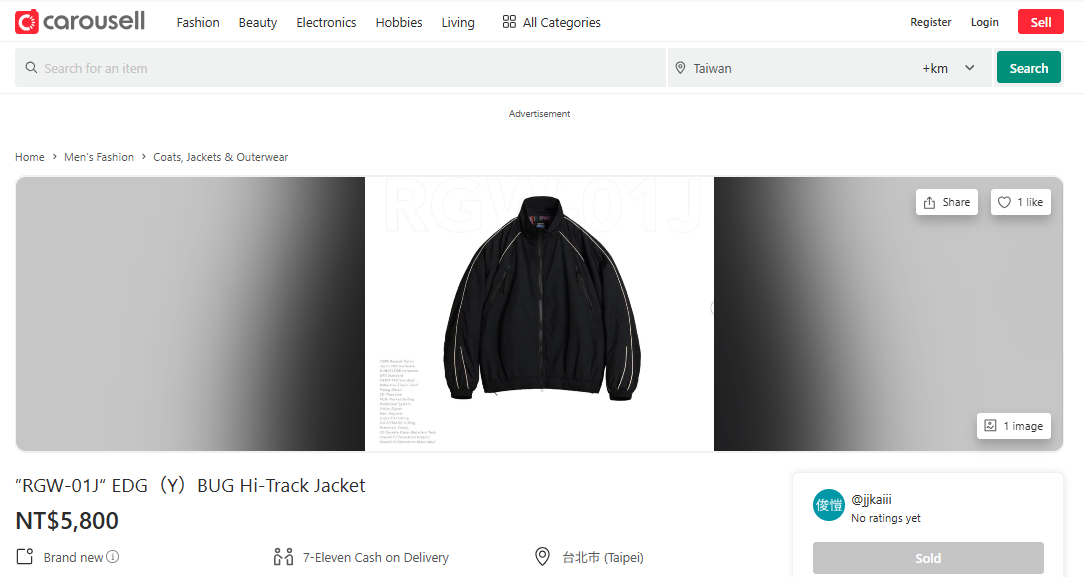The image size is (1085, 577).
Task: Open the Hobbies category menu
Action: point(399,23)
